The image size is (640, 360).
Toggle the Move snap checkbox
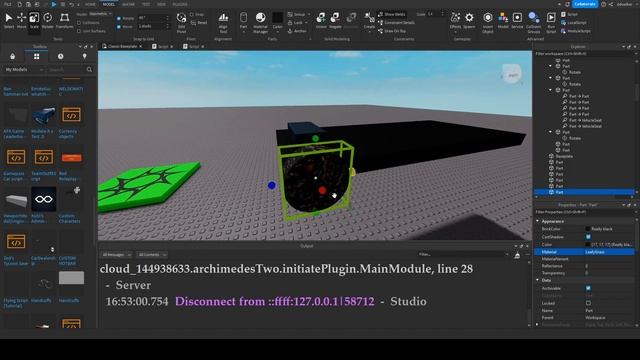(119, 27)
